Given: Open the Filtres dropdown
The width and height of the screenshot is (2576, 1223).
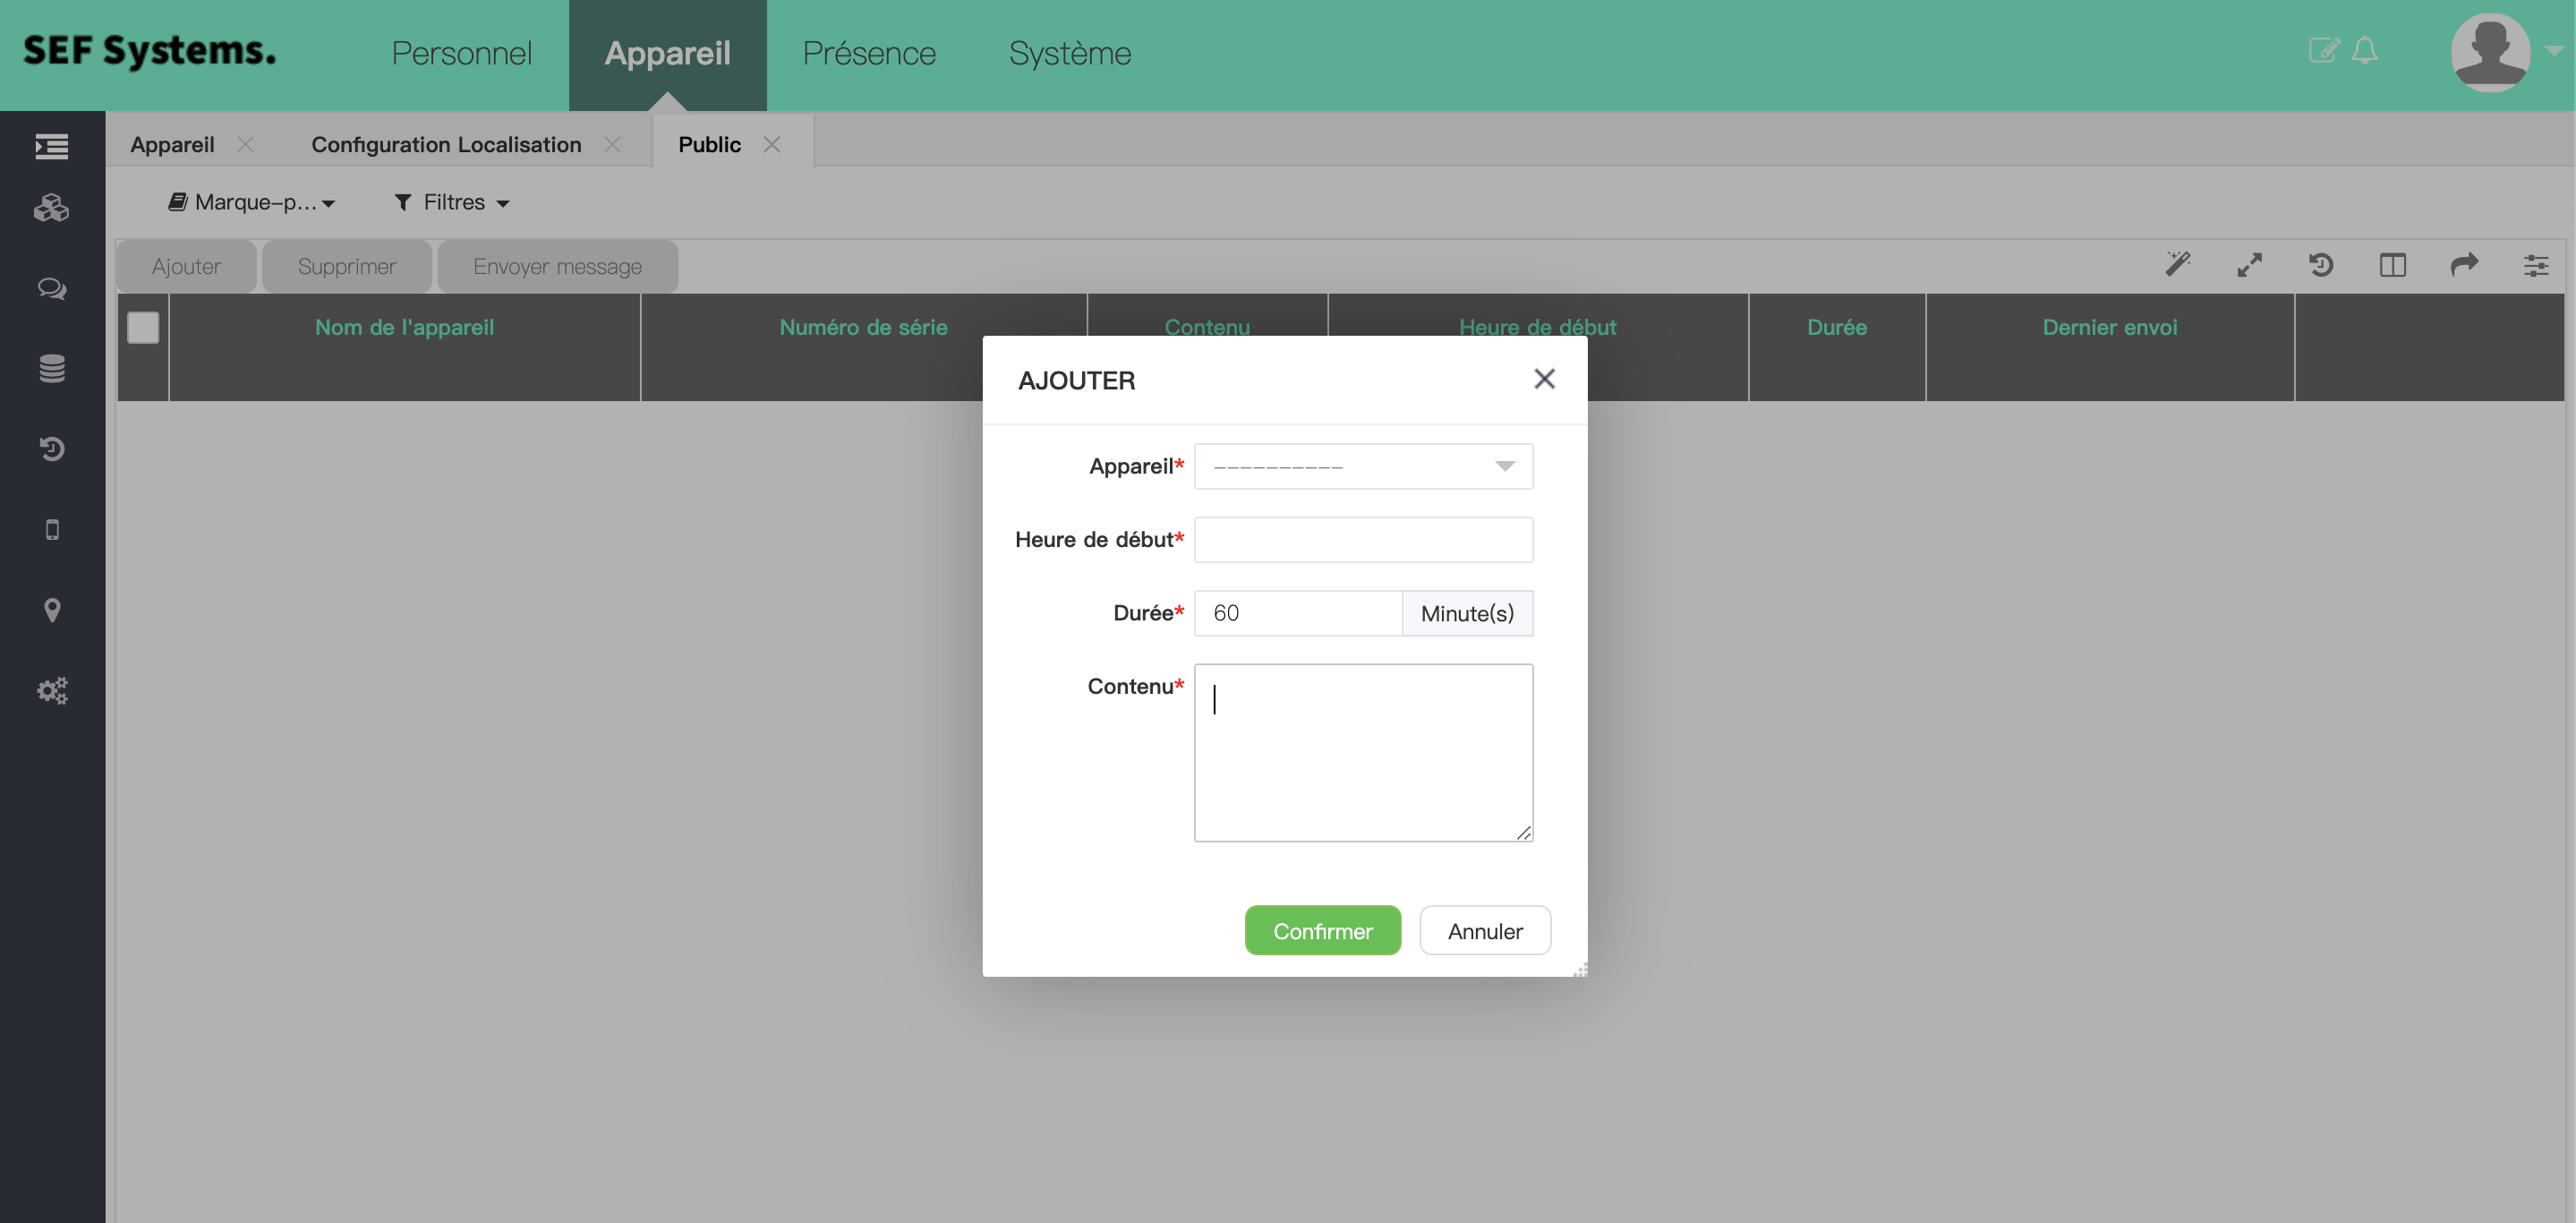Looking at the screenshot, I should 453,203.
